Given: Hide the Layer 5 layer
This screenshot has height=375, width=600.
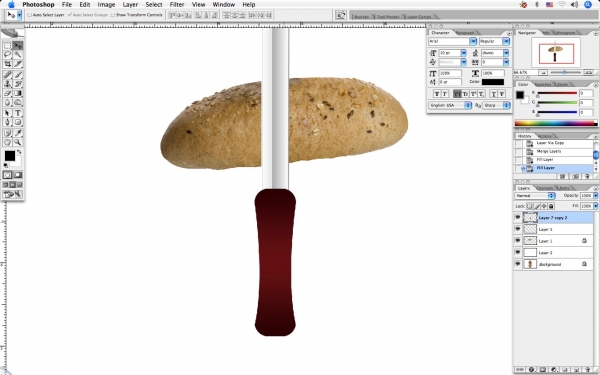Looking at the screenshot, I should [518, 229].
